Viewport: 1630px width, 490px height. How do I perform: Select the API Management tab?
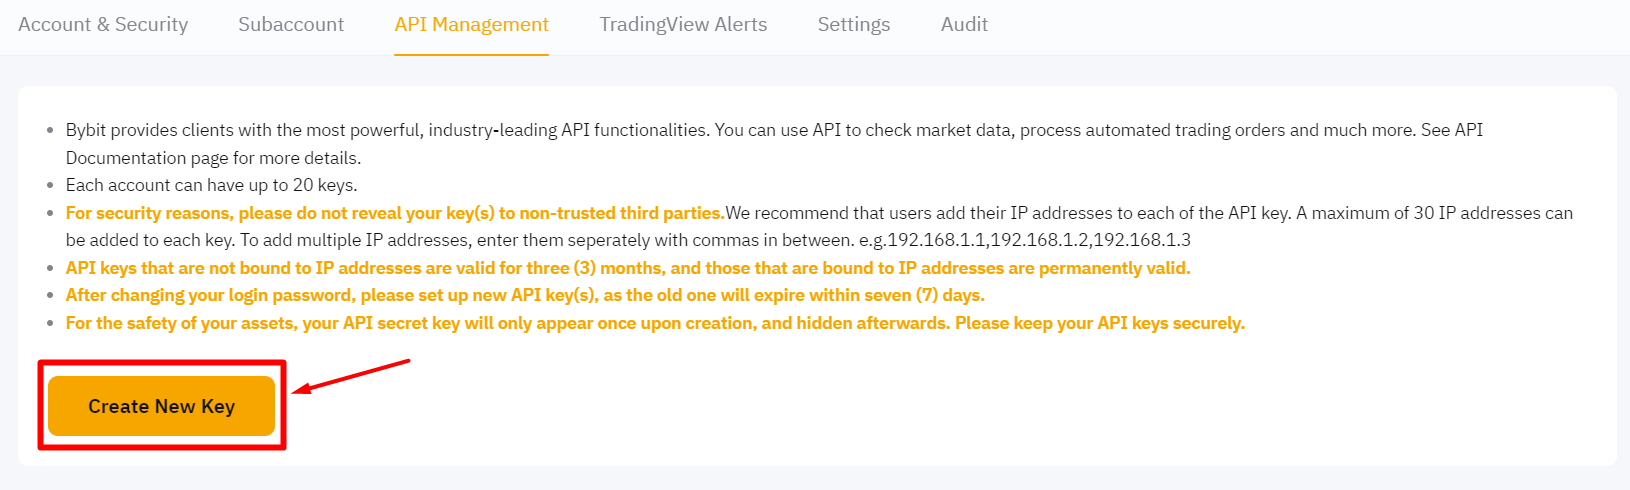pyautogui.click(x=471, y=25)
